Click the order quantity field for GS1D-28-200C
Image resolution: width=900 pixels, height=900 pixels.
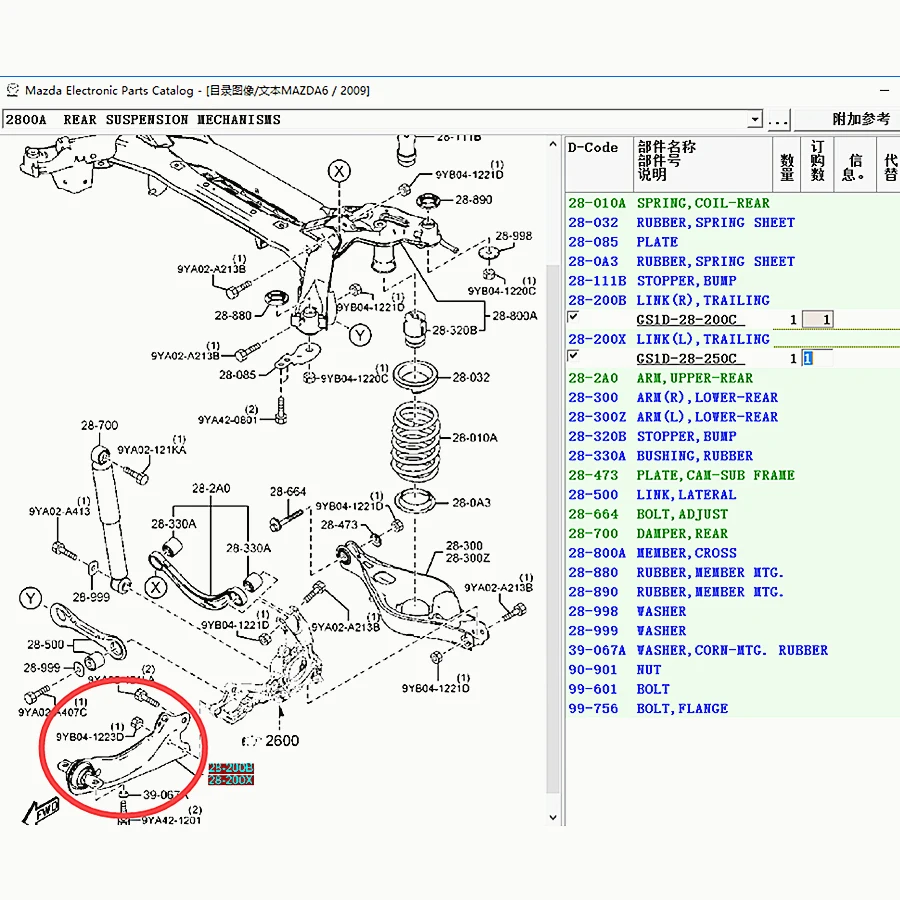817,320
